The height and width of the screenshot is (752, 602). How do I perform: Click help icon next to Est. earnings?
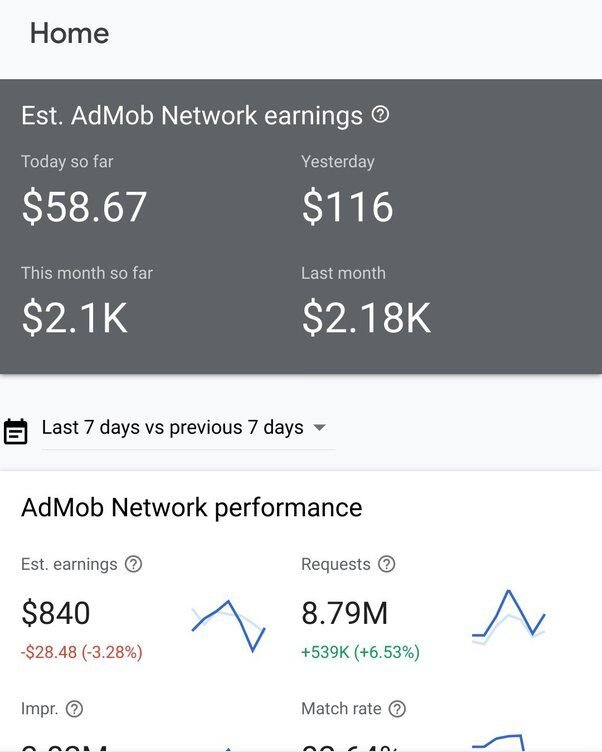point(133,564)
